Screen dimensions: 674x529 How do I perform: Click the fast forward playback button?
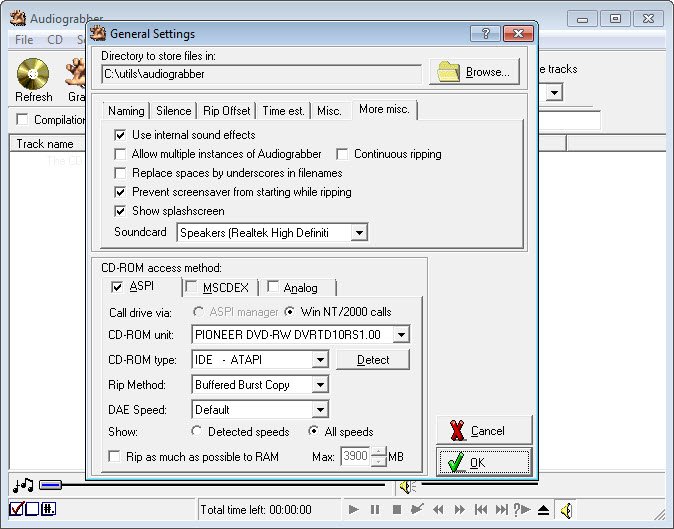[460, 510]
